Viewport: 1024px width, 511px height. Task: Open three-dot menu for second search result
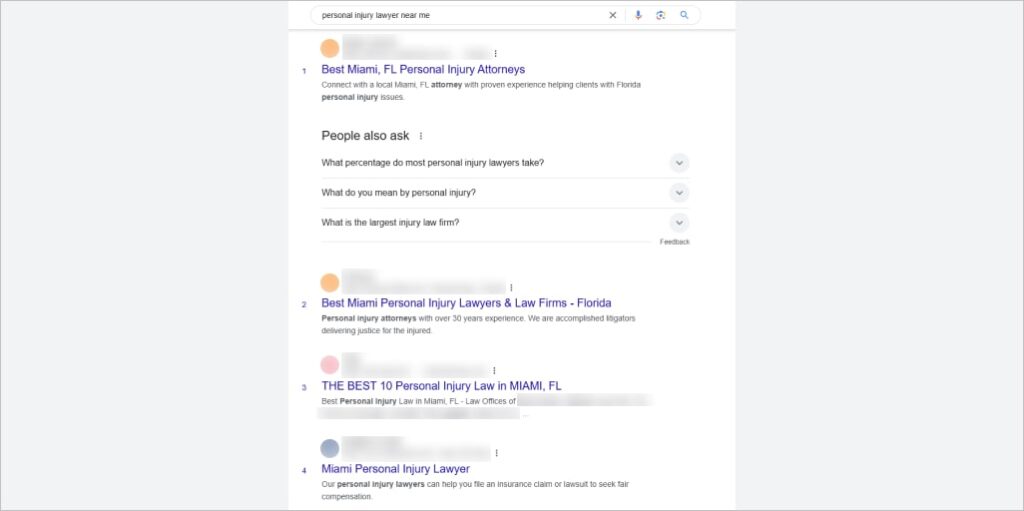click(511, 287)
